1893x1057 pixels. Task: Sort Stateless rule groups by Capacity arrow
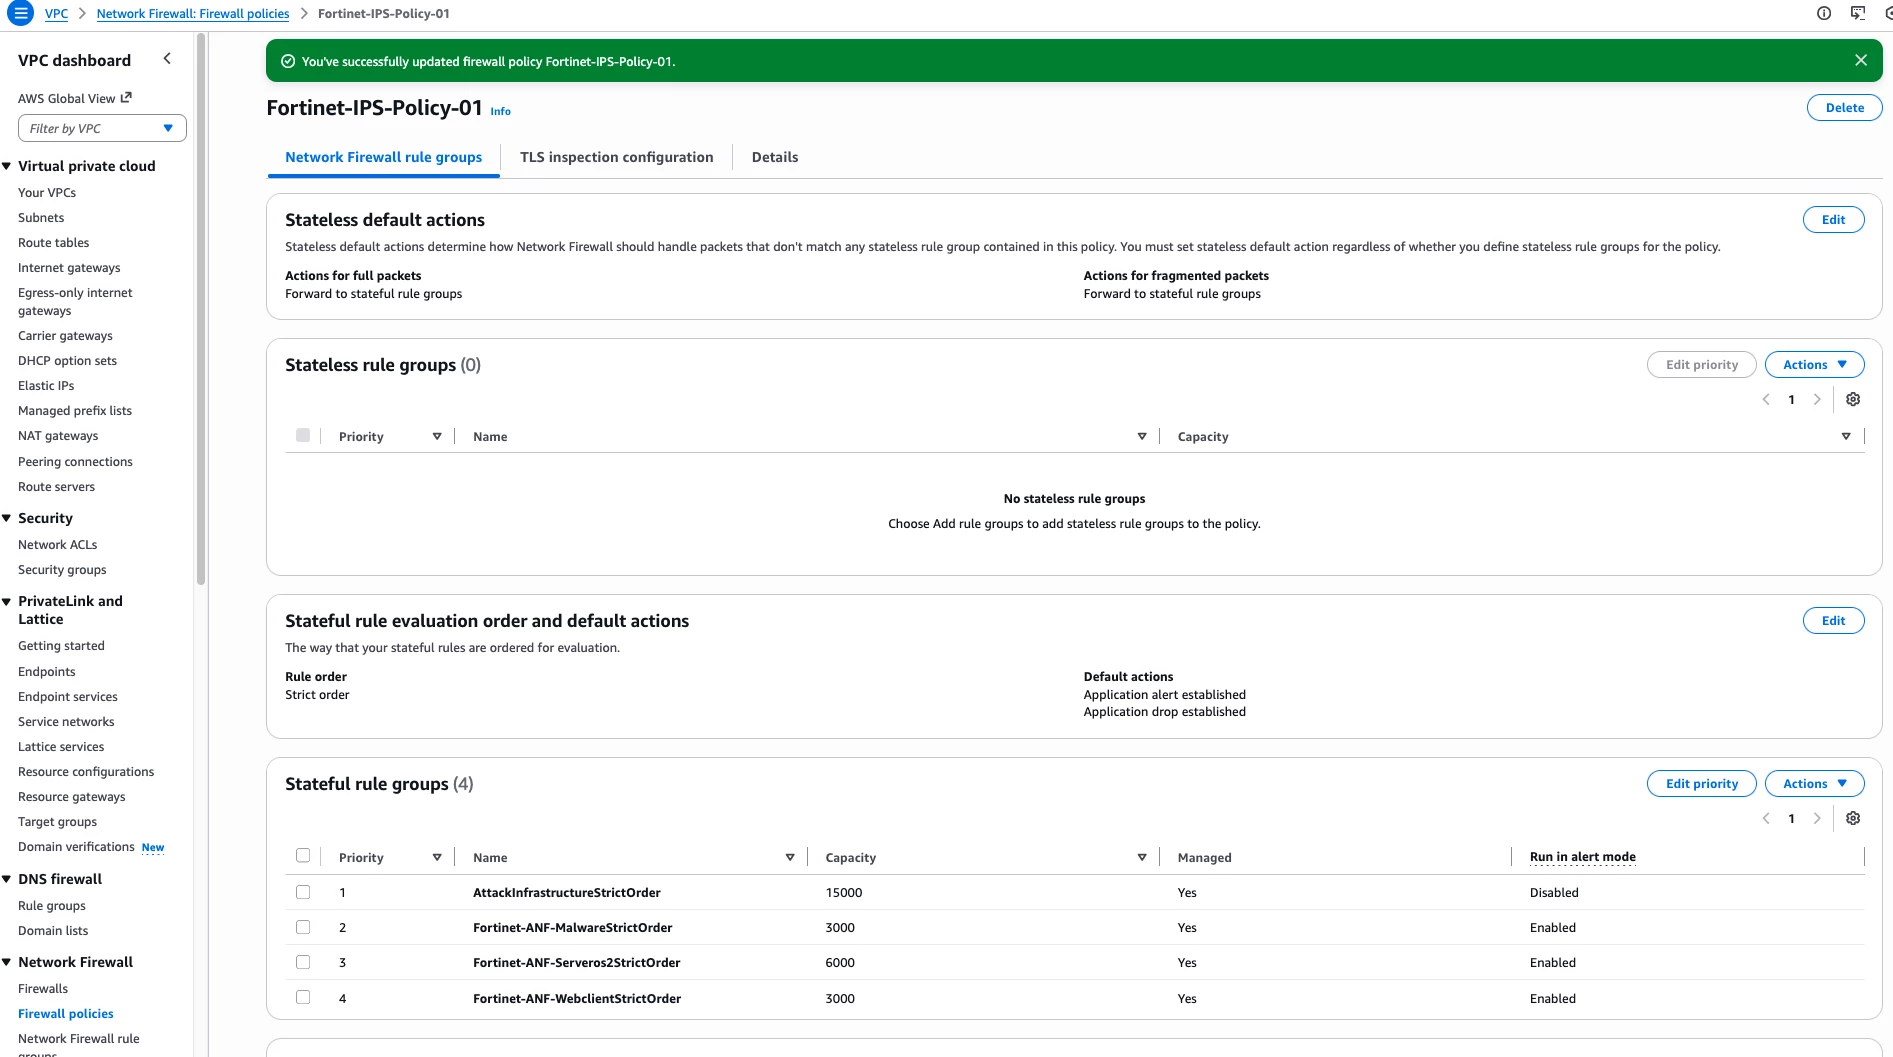(x=1846, y=437)
